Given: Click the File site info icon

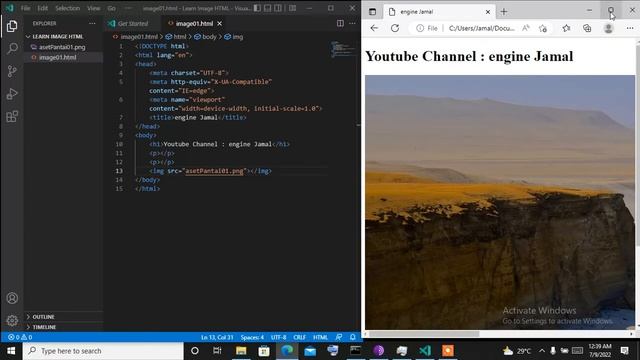Looking at the screenshot, I should (427, 28).
